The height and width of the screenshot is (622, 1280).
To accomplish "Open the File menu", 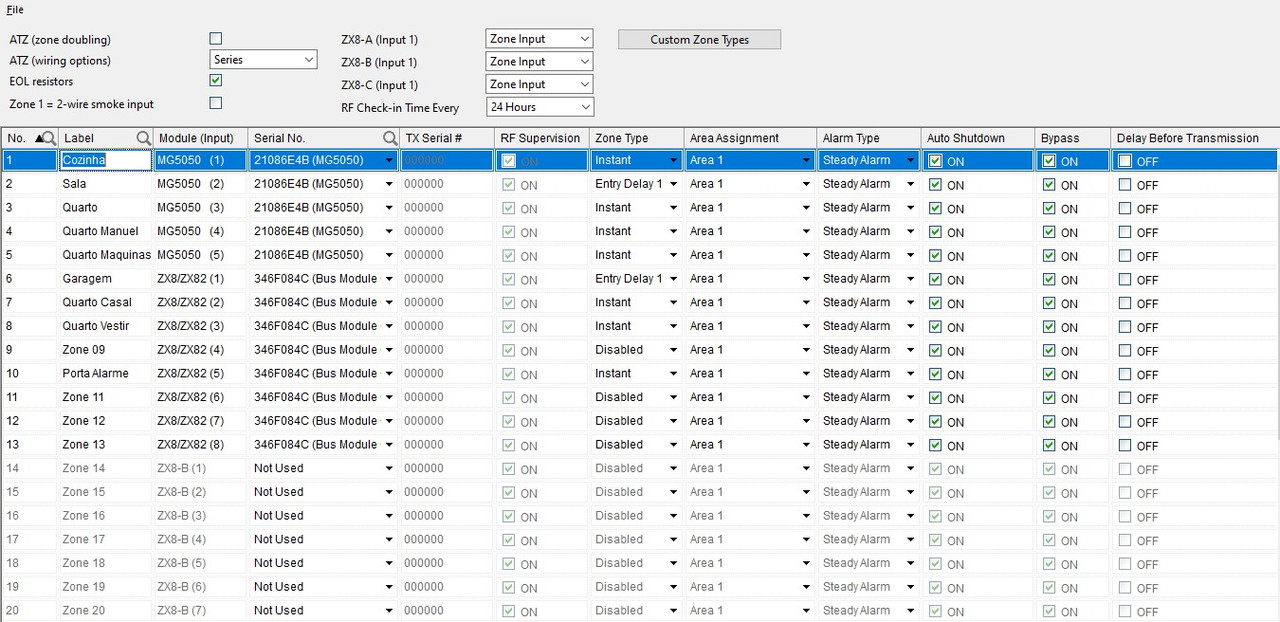I will pos(15,10).
